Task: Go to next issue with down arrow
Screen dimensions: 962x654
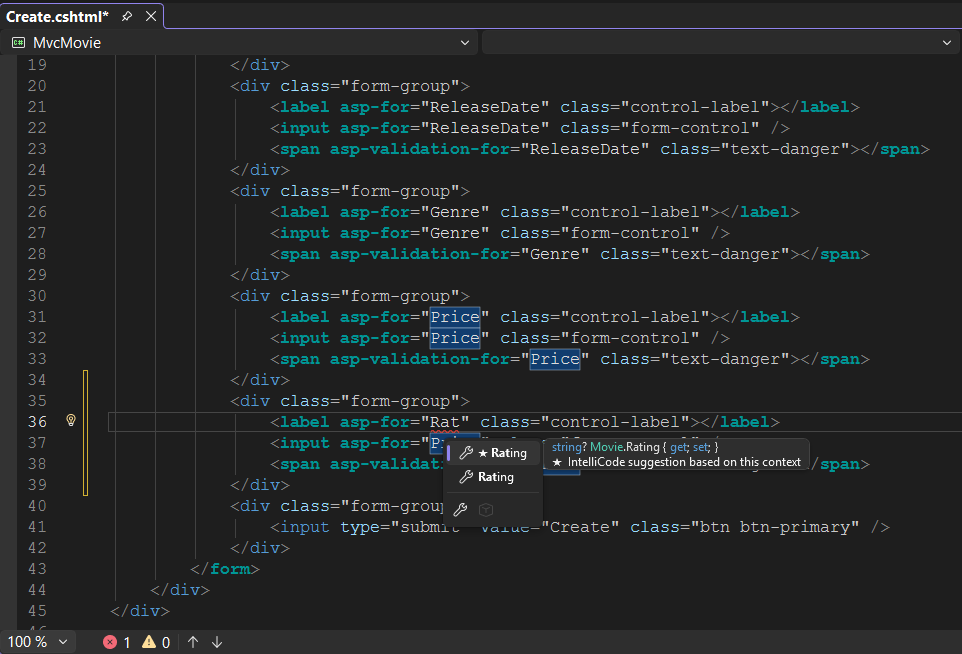Action: (x=217, y=642)
